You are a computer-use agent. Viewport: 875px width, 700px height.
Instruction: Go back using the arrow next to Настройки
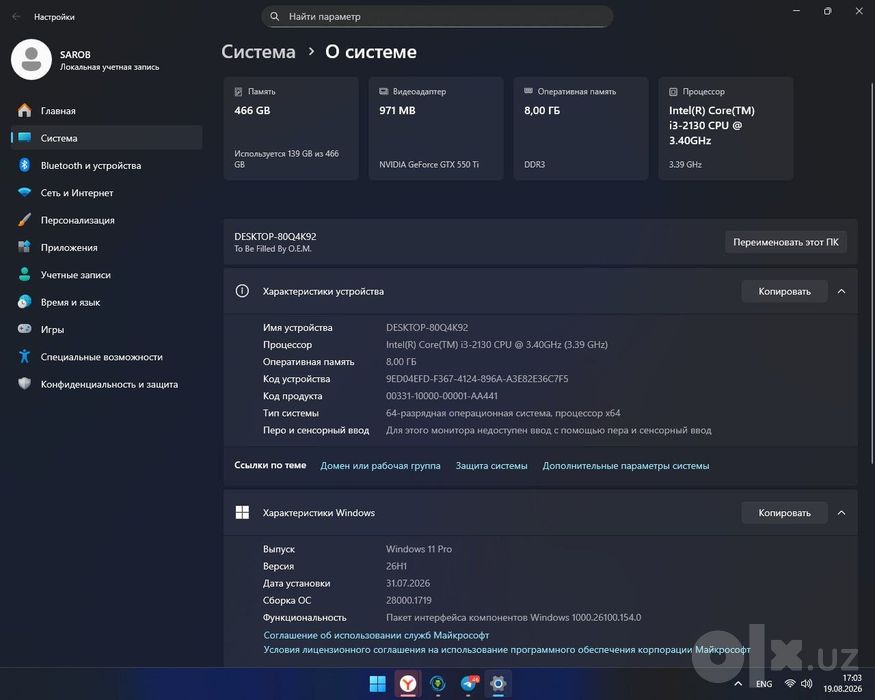pyautogui.click(x=16, y=17)
